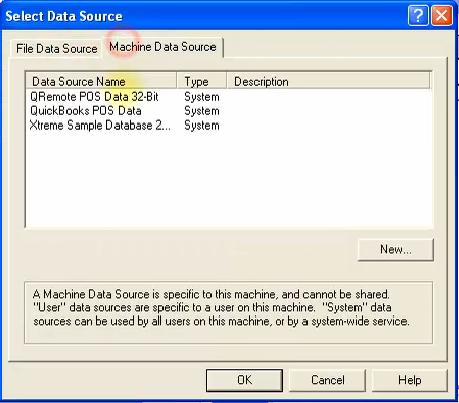Close the Select Data Source dialog

coord(442,15)
